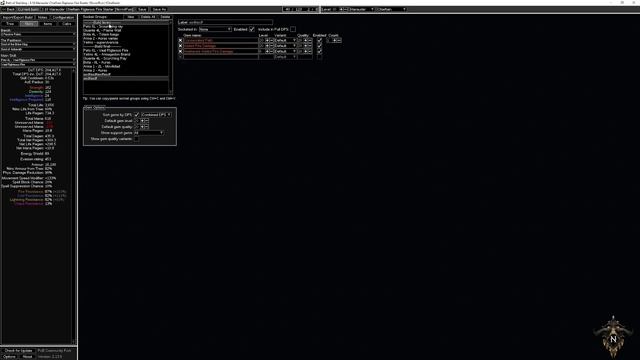Click Delete socket group button
The width and height of the screenshot is (640, 360).
coord(165,17)
